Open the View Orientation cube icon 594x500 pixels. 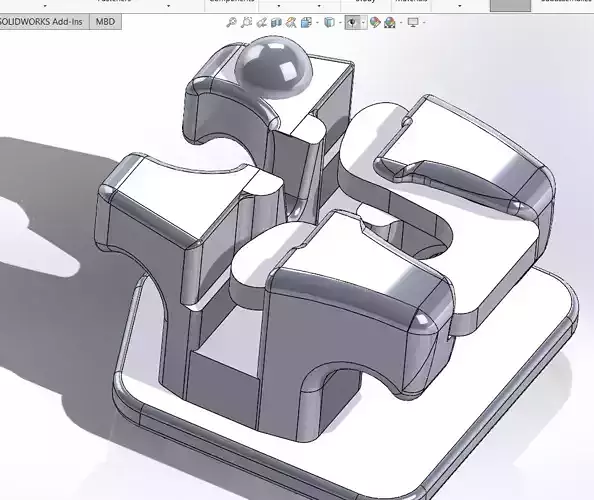[x=306, y=22]
